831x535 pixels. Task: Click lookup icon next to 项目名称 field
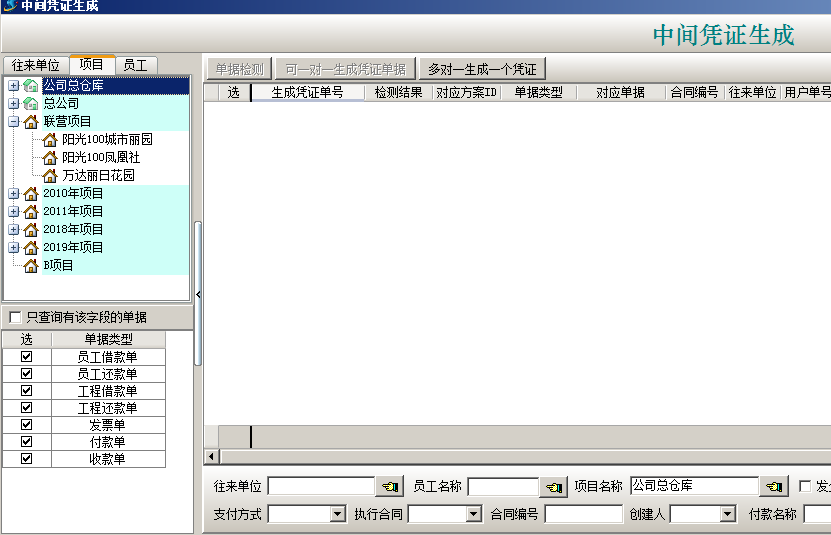773,487
